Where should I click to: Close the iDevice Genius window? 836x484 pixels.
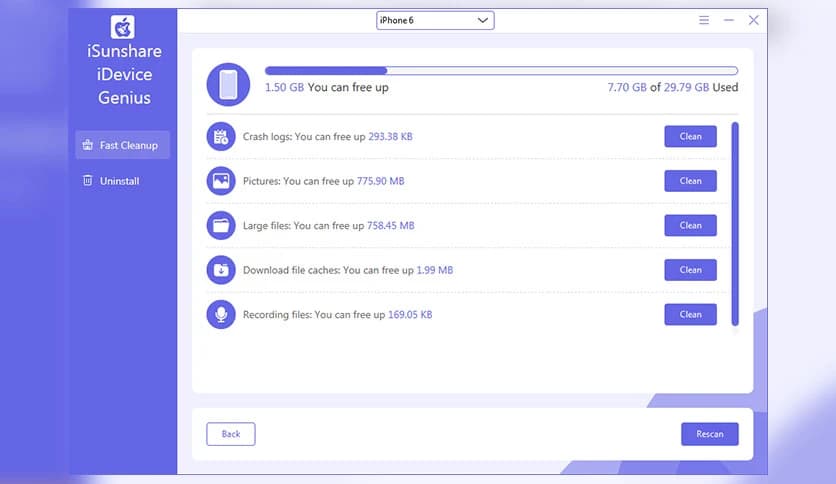coord(753,20)
